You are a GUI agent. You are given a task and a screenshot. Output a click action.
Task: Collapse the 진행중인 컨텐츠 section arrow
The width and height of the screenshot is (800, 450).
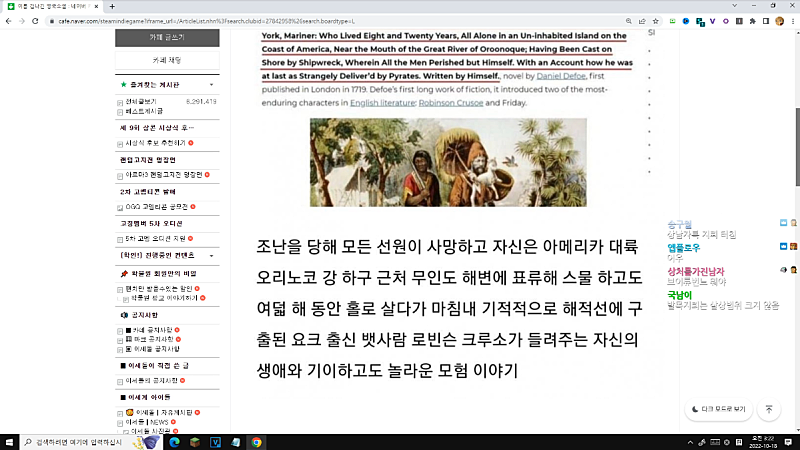click(213, 255)
